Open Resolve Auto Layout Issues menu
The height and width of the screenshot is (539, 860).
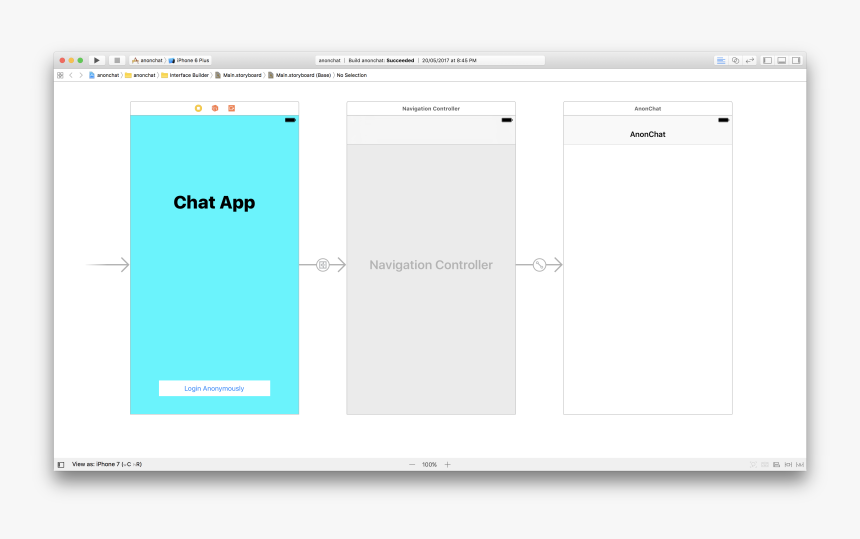(800, 464)
